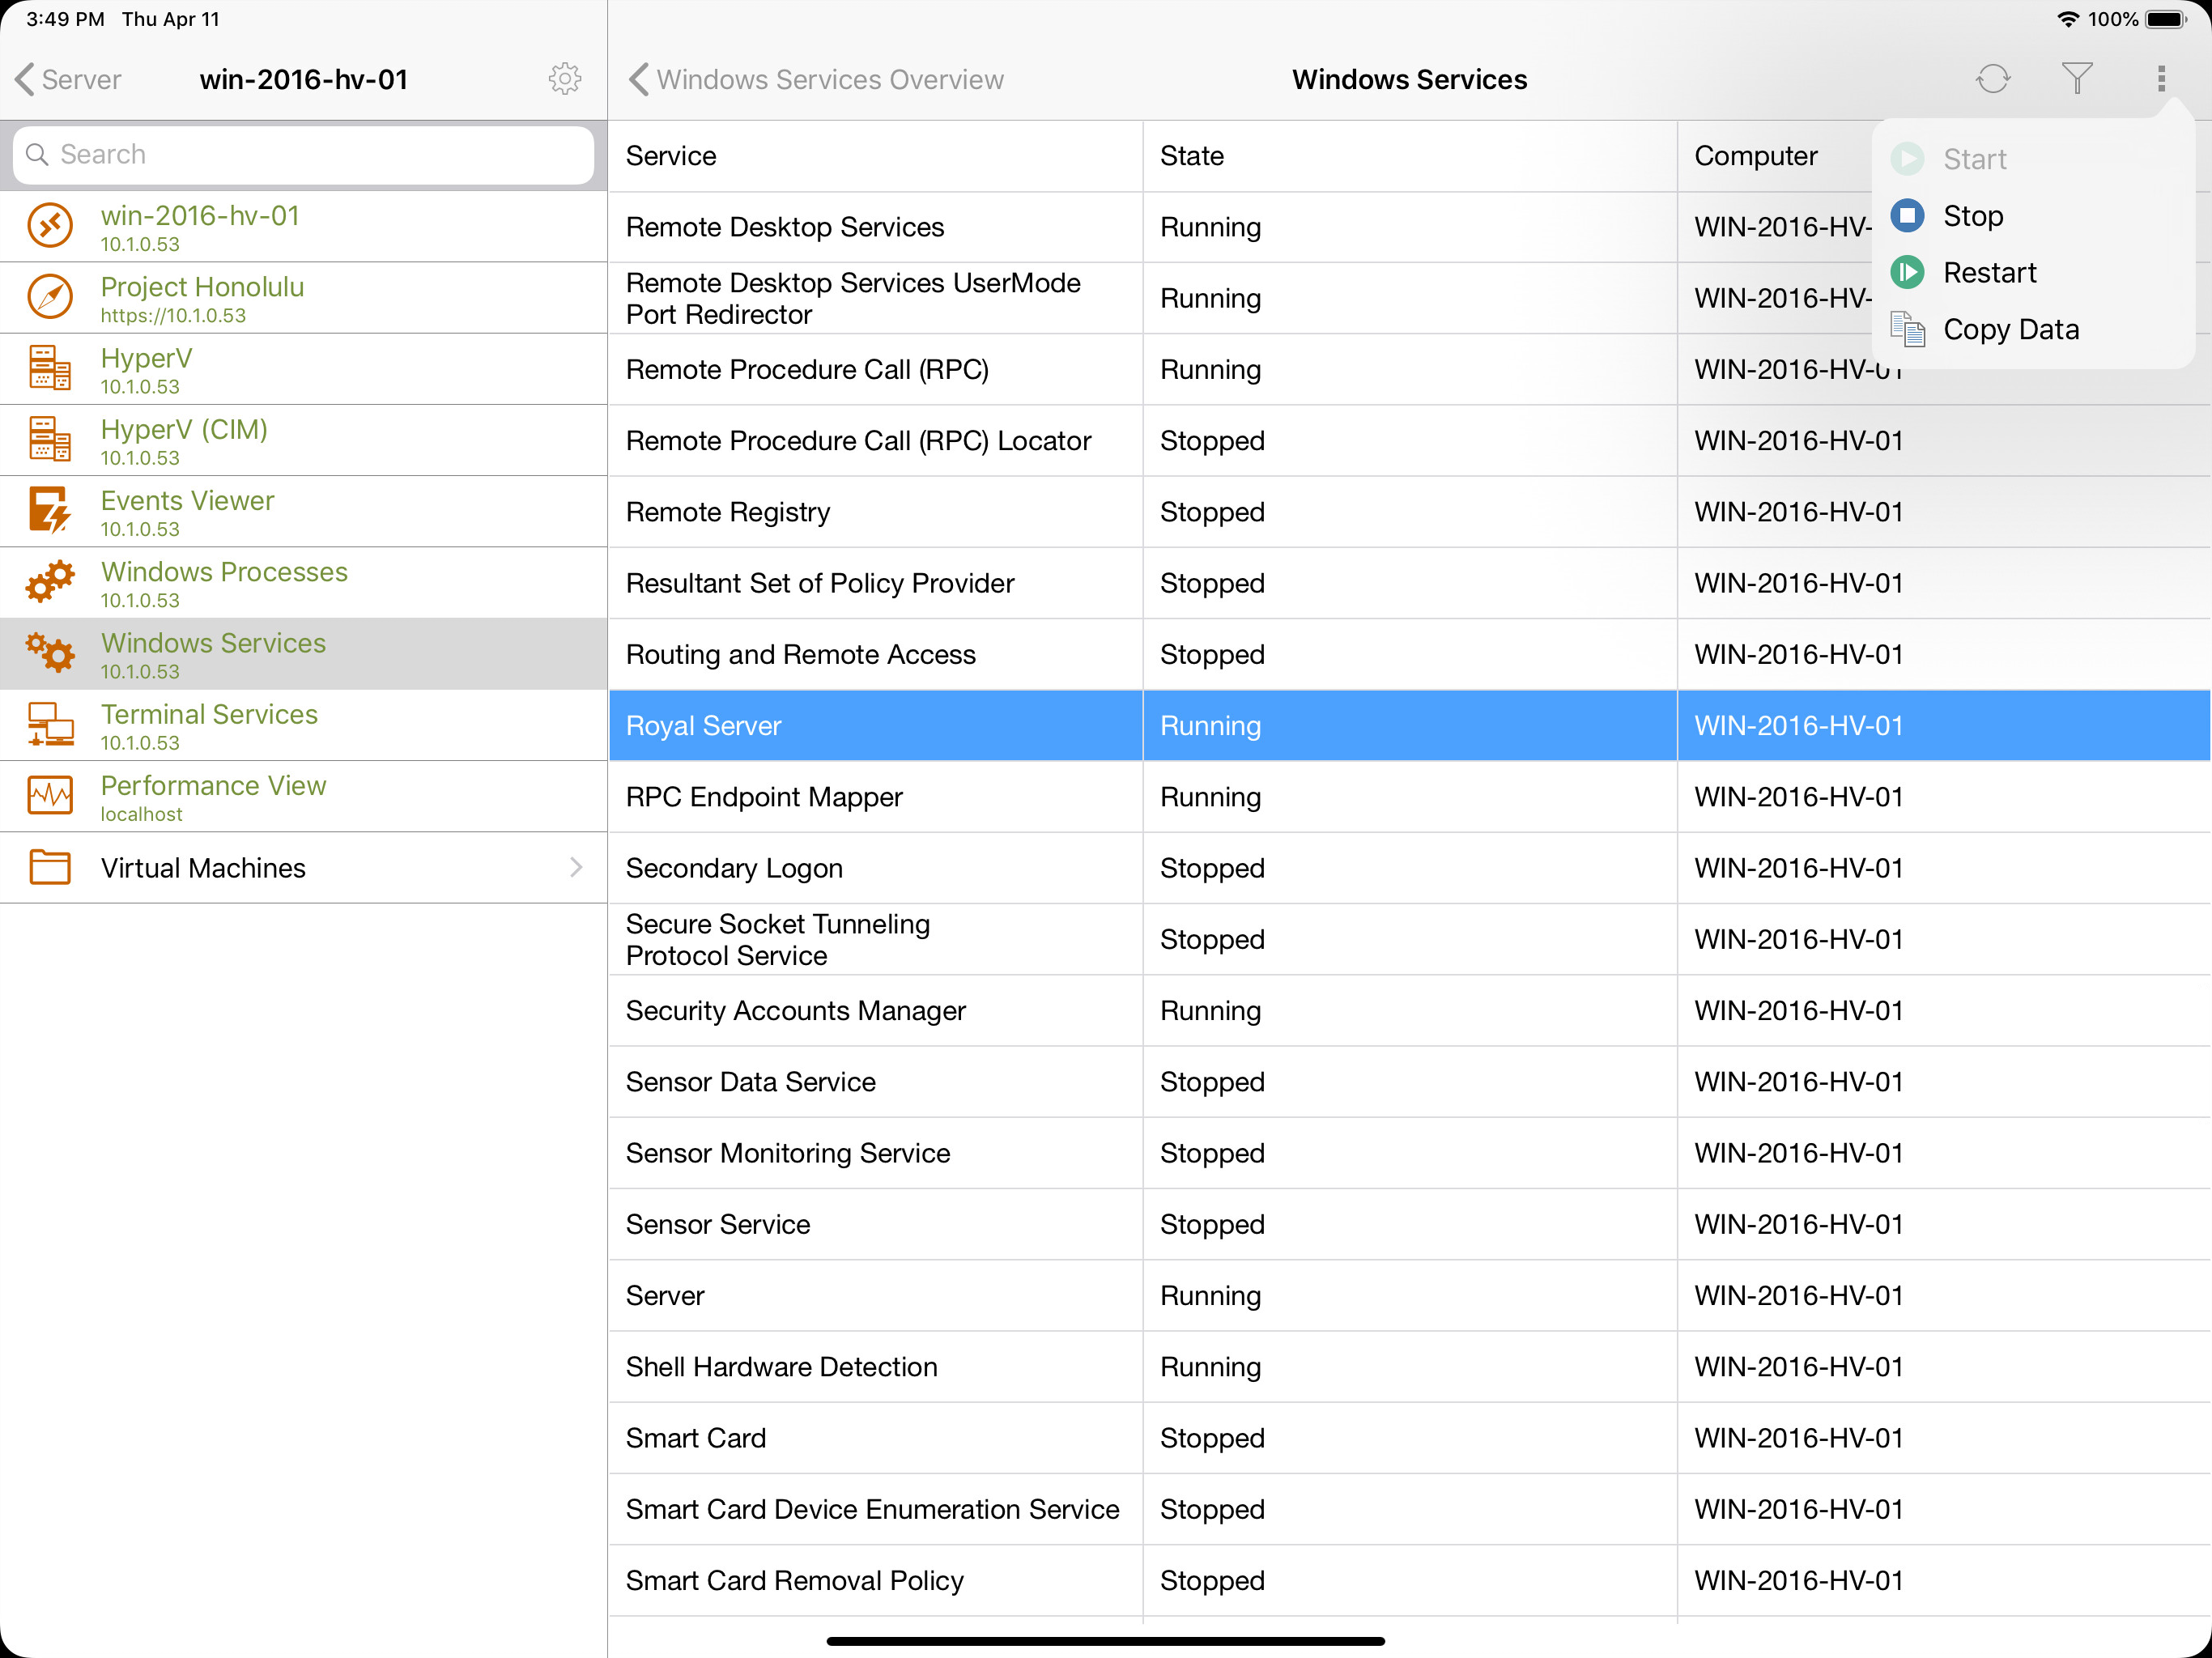The height and width of the screenshot is (1658, 2212).
Task: Select HyperV (CIM) connection icon
Action: [x=49, y=439]
